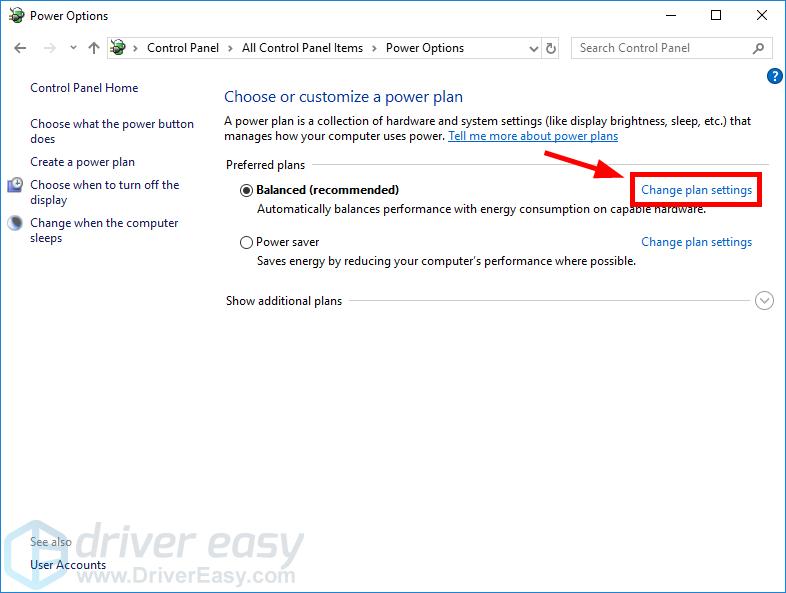The image size is (786, 593).
Task: Click the Power saver label
Action: (x=287, y=242)
